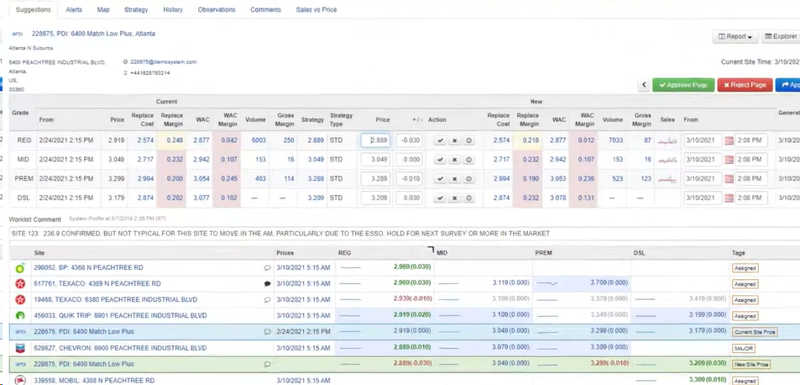Approve the DSL price with checkmark icon
The image size is (800, 385).
(440, 198)
